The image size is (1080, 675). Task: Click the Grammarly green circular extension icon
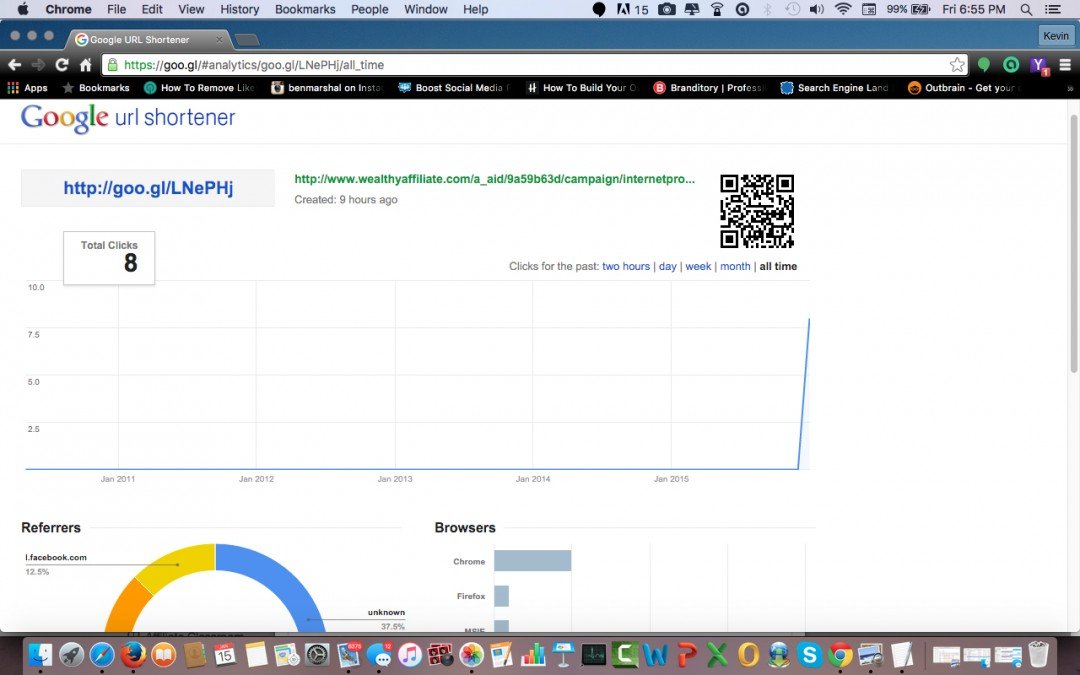(x=1010, y=65)
